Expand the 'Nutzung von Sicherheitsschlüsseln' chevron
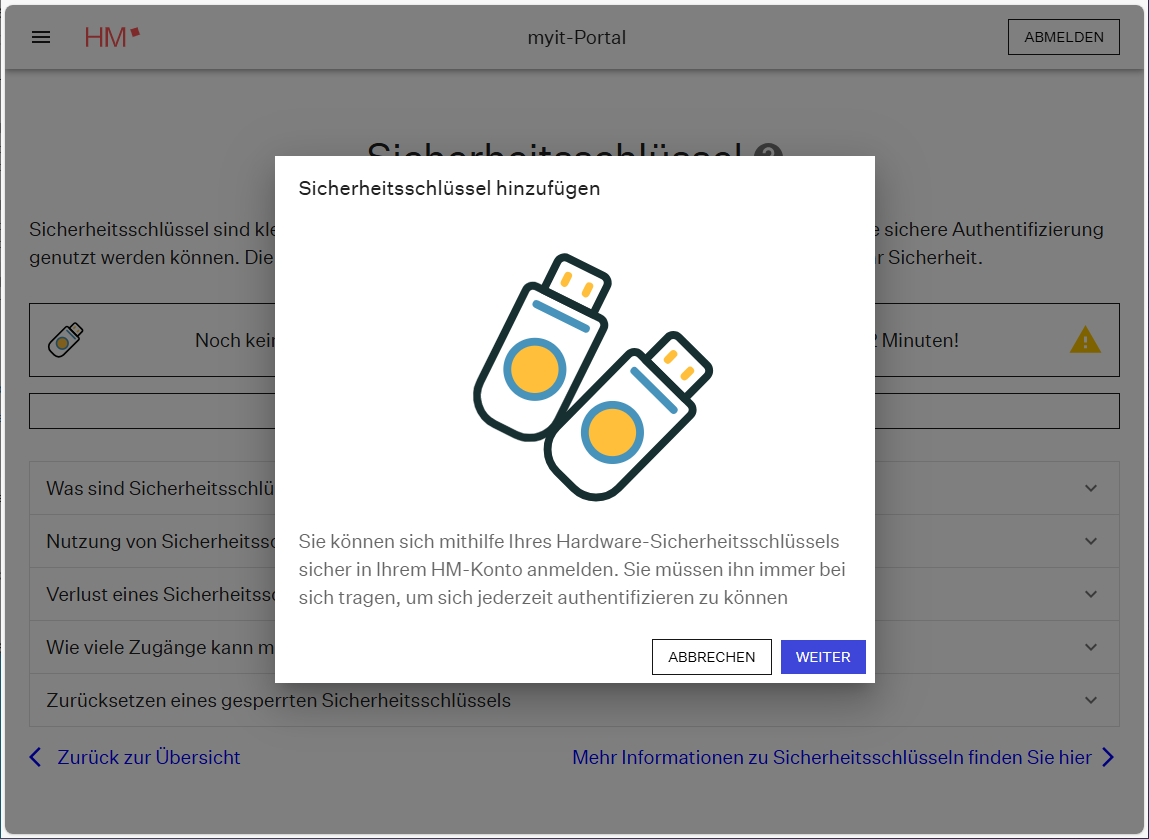This screenshot has height=839, width=1149. pyautogui.click(x=1091, y=541)
